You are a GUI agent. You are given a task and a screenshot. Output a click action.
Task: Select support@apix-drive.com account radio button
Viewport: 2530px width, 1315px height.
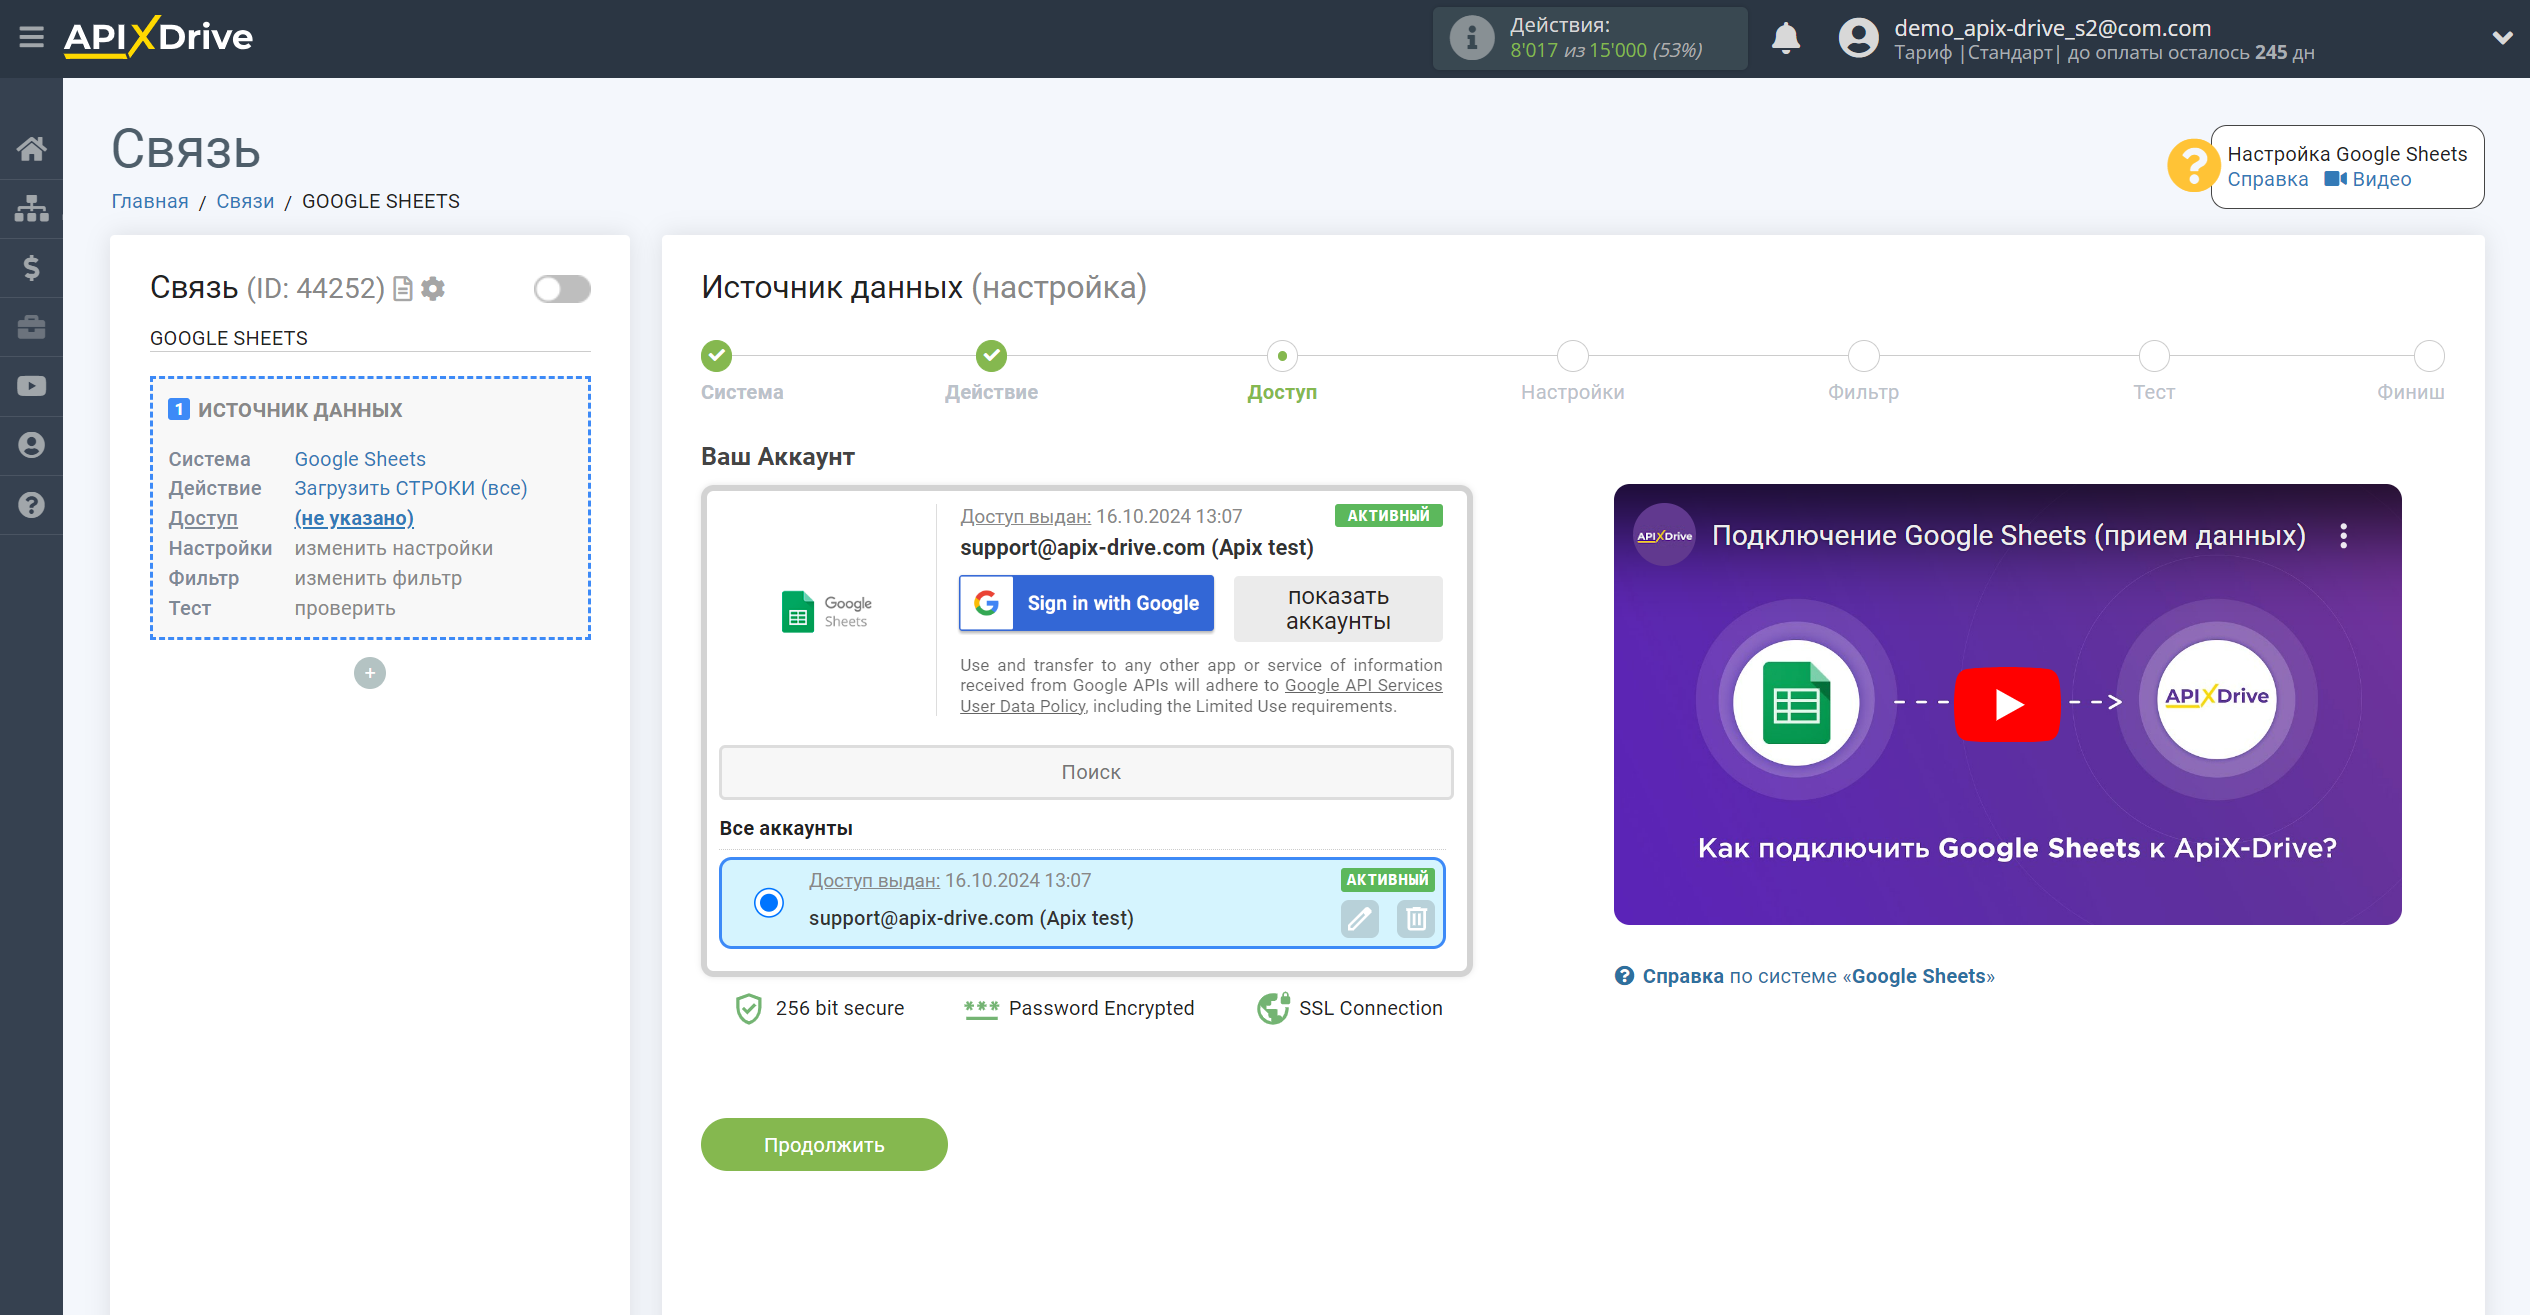pyautogui.click(x=769, y=903)
